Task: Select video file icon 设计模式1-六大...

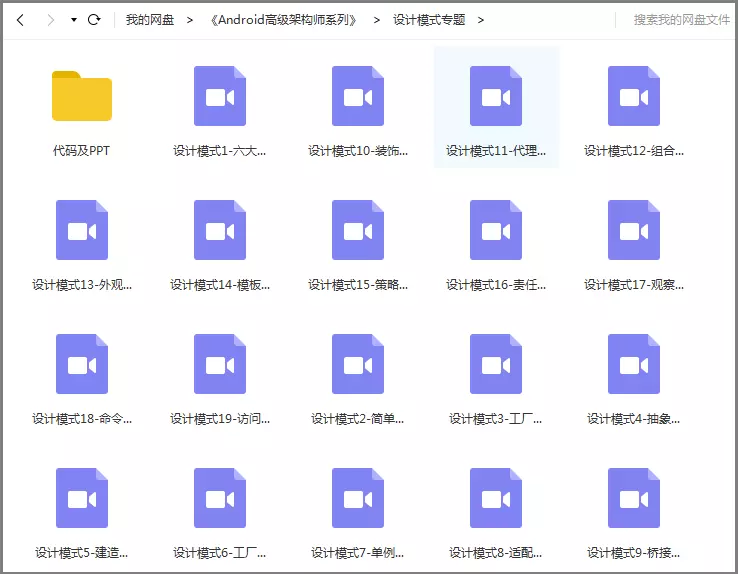Action: tap(220, 96)
